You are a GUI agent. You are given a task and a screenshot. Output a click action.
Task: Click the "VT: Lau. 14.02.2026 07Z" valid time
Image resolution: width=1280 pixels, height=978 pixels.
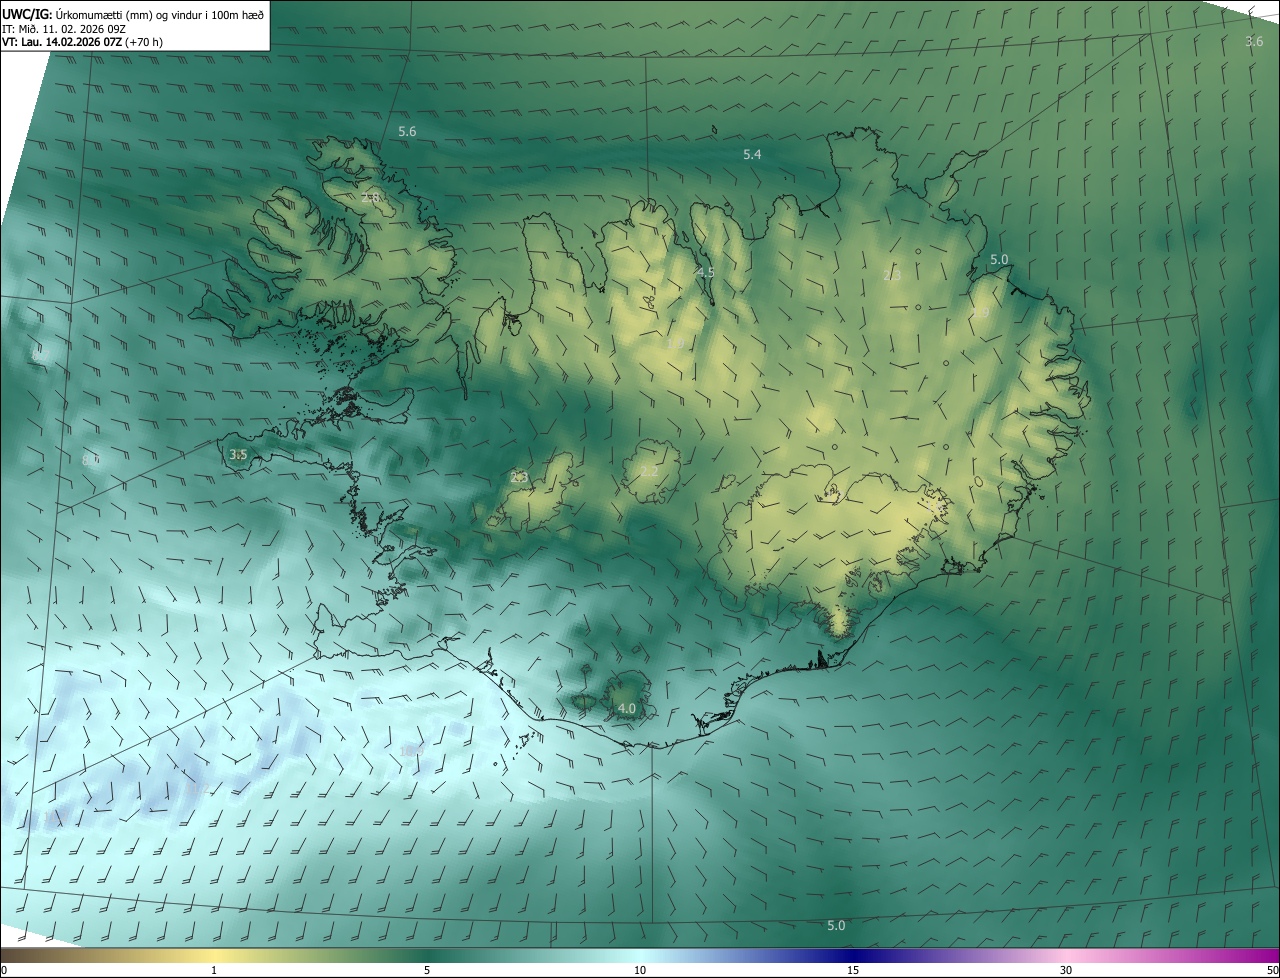click(62, 42)
